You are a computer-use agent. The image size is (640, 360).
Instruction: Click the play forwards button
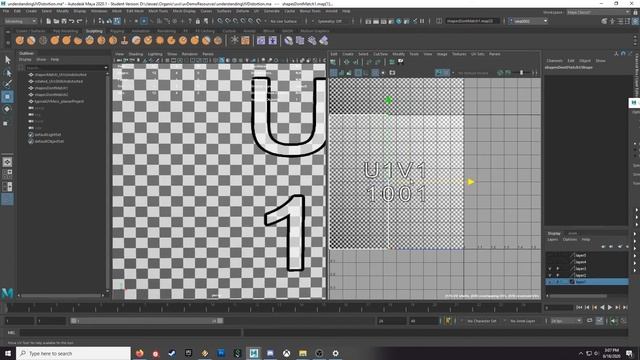coord(610,307)
